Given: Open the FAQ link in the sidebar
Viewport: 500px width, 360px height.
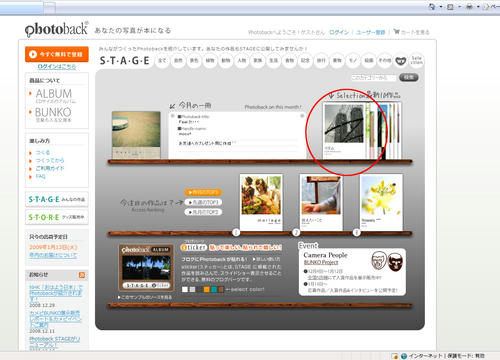Looking at the screenshot, I should pyautogui.click(x=40, y=176).
